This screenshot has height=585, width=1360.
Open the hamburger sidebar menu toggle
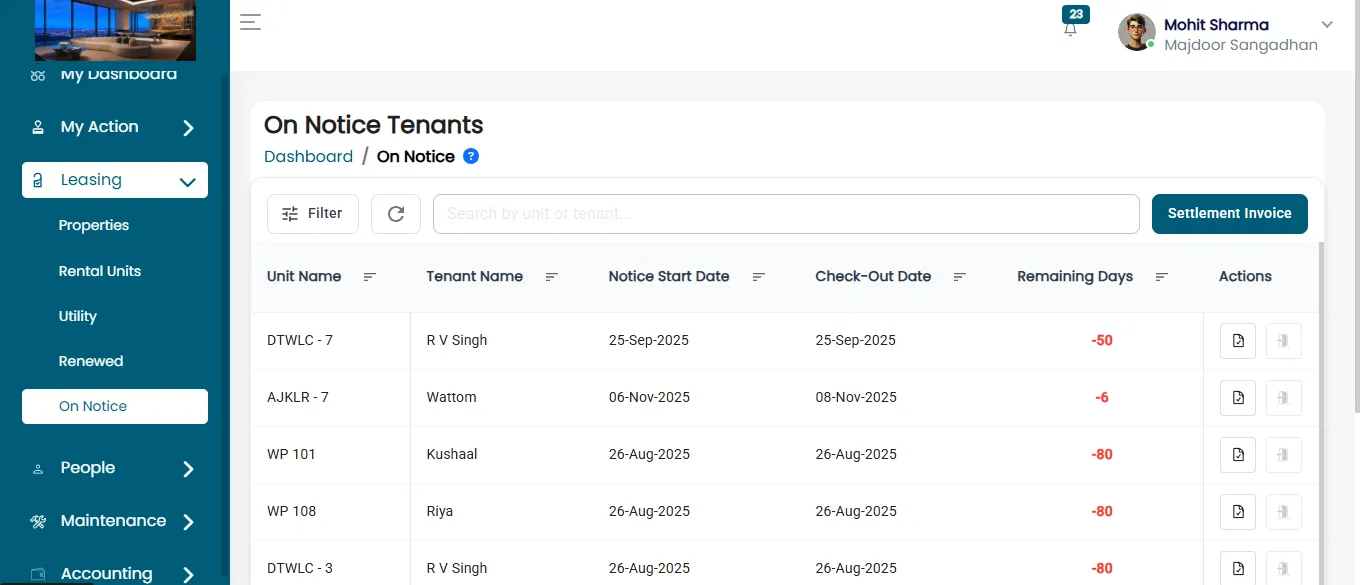tap(250, 22)
